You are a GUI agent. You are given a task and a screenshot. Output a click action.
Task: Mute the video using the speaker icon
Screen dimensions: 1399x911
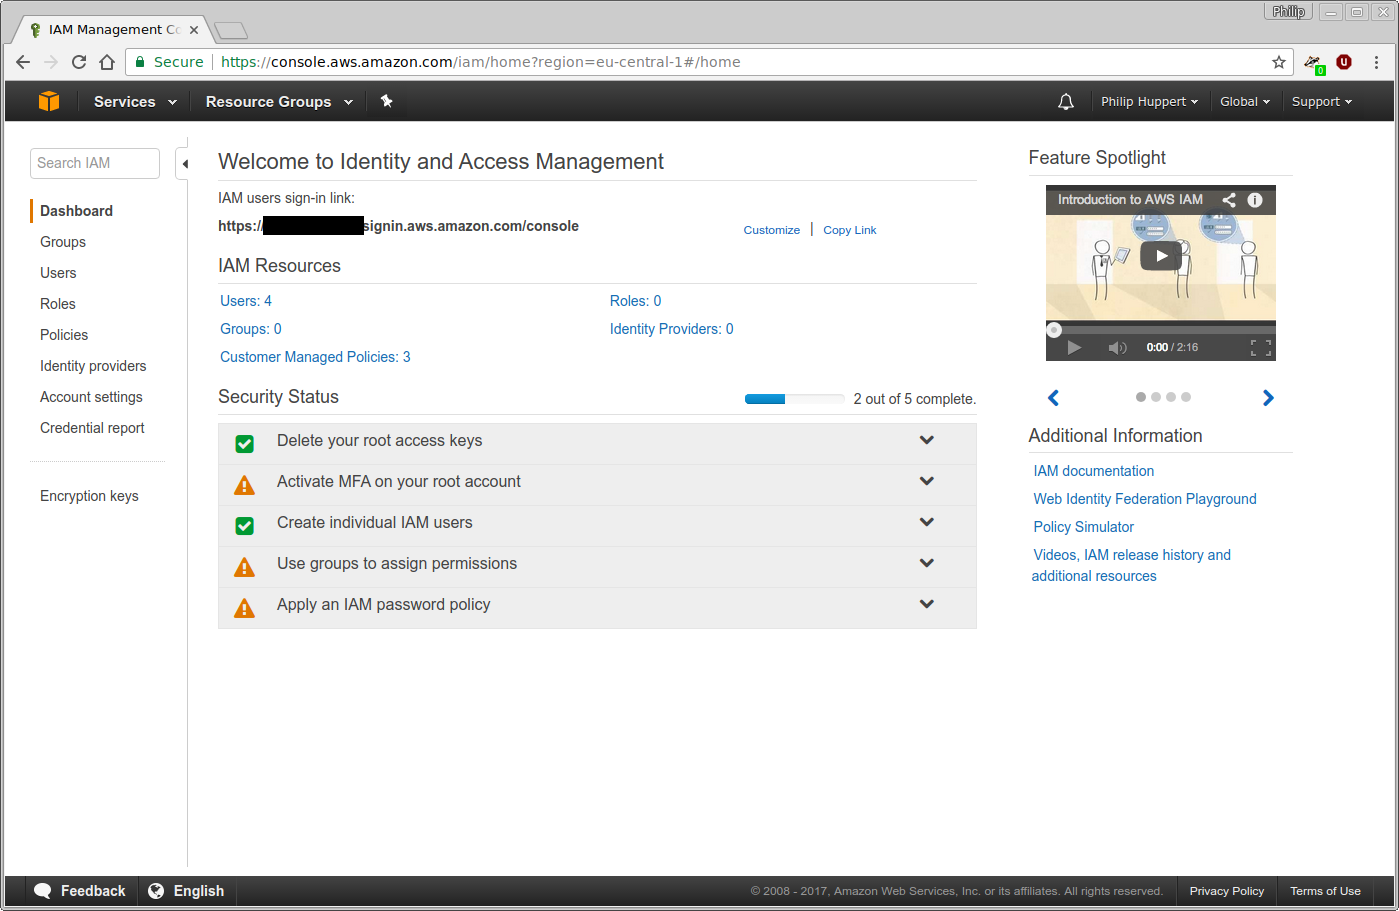[1117, 348]
